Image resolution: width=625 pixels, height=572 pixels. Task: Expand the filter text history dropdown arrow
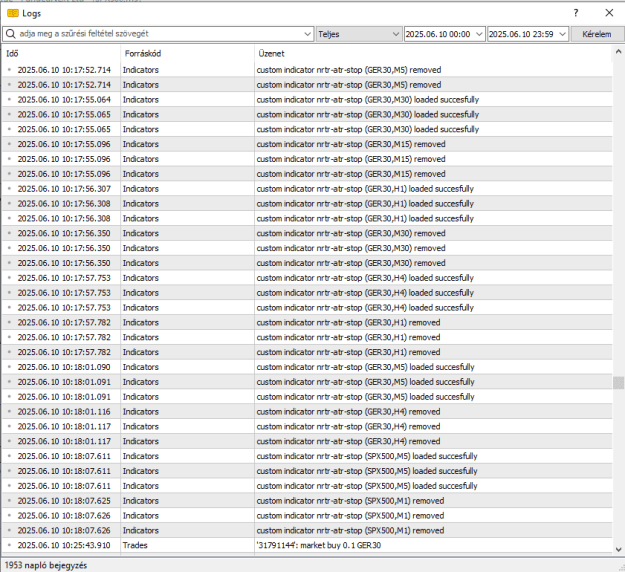click(307, 34)
